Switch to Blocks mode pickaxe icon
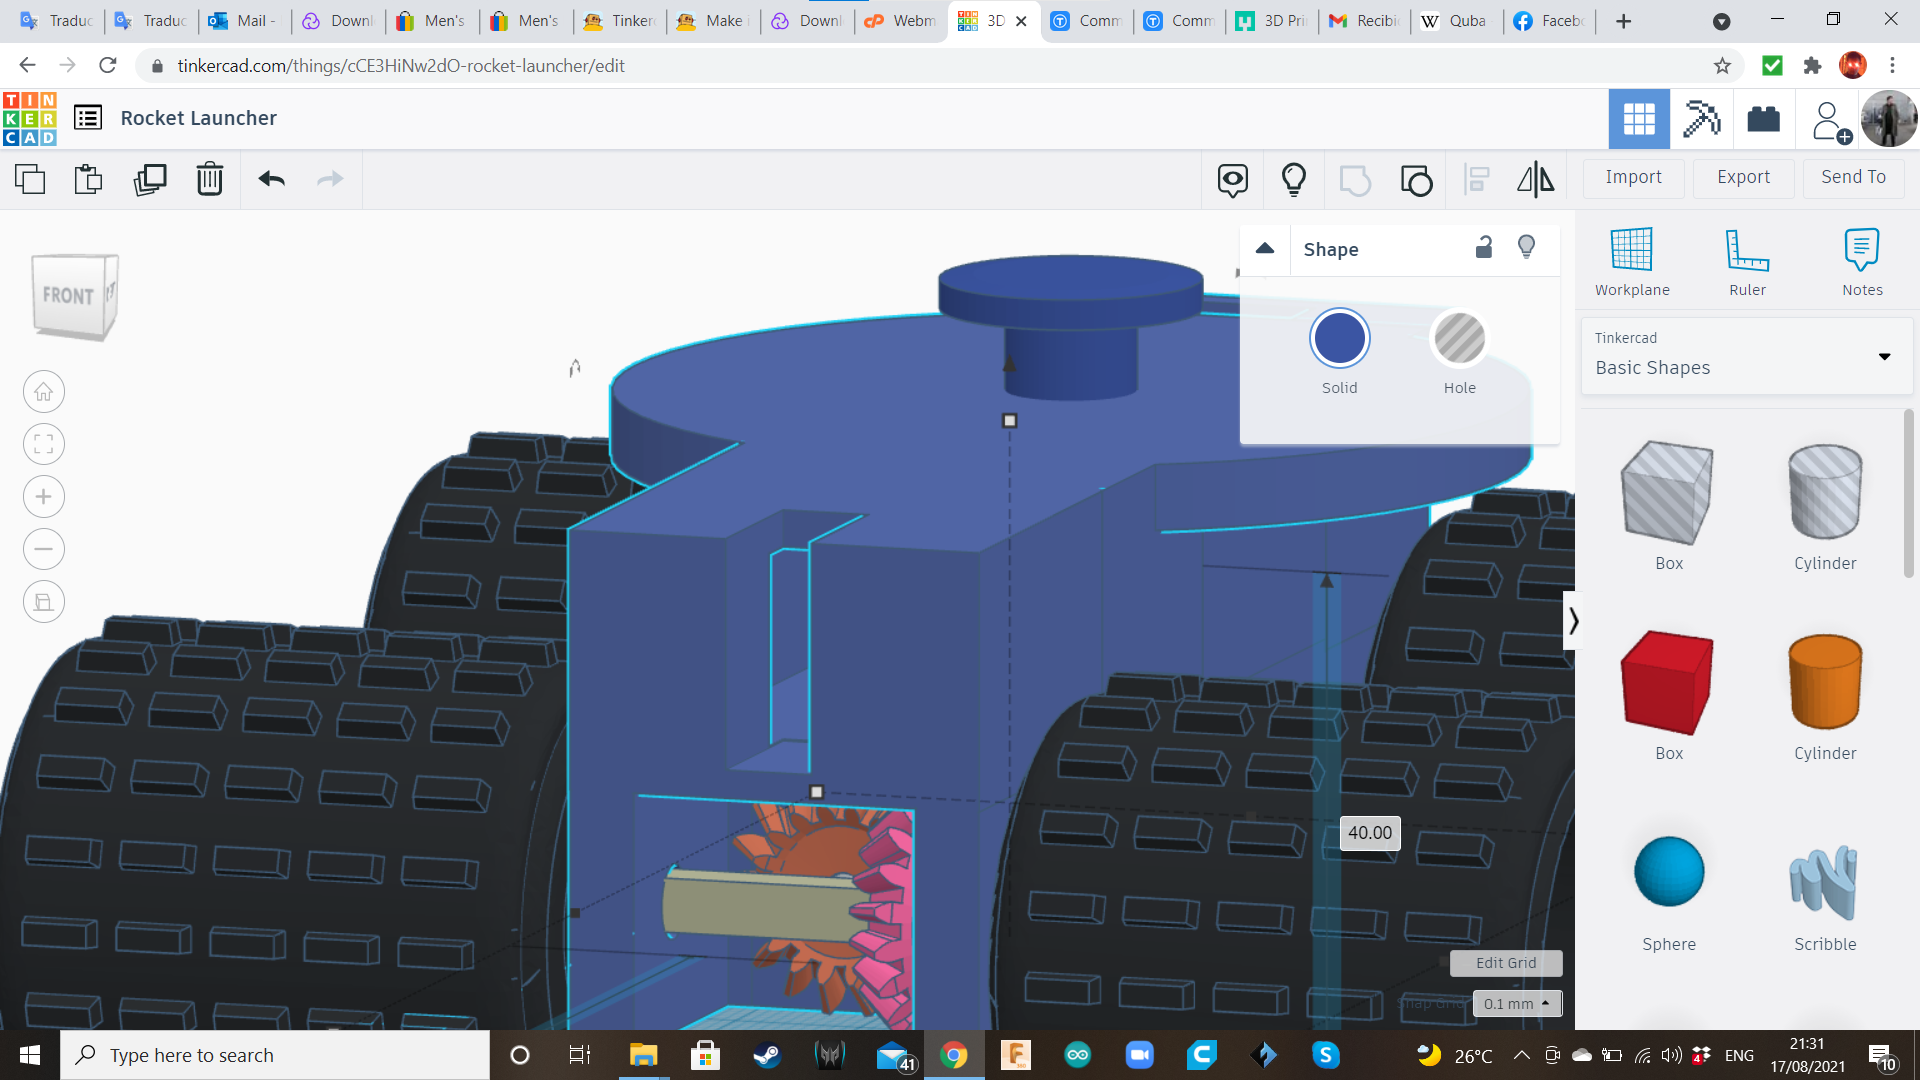This screenshot has width=1920, height=1080. (1701, 119)
